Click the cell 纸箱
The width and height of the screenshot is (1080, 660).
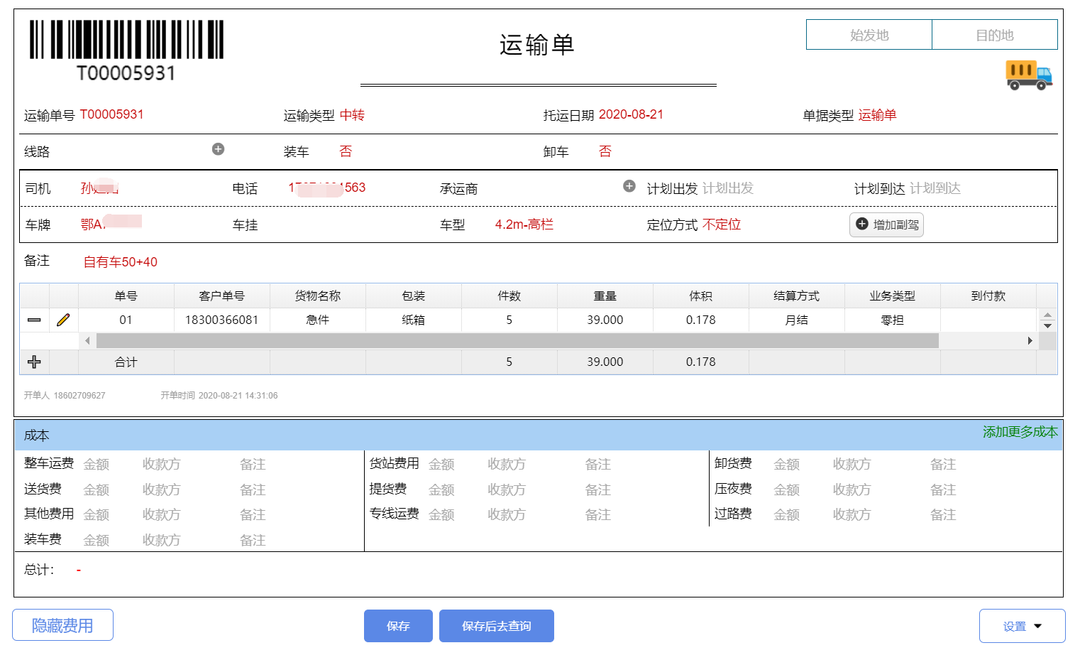[413, 320]
